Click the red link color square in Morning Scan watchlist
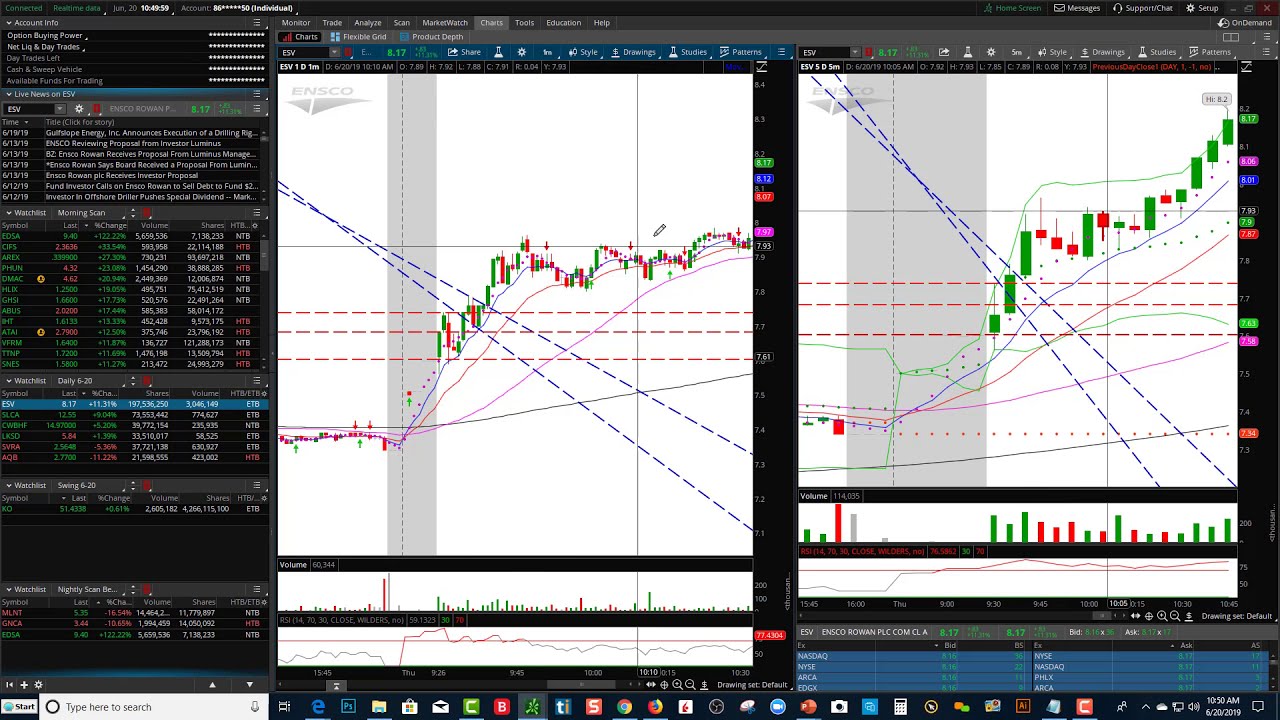 pos(146,213)
